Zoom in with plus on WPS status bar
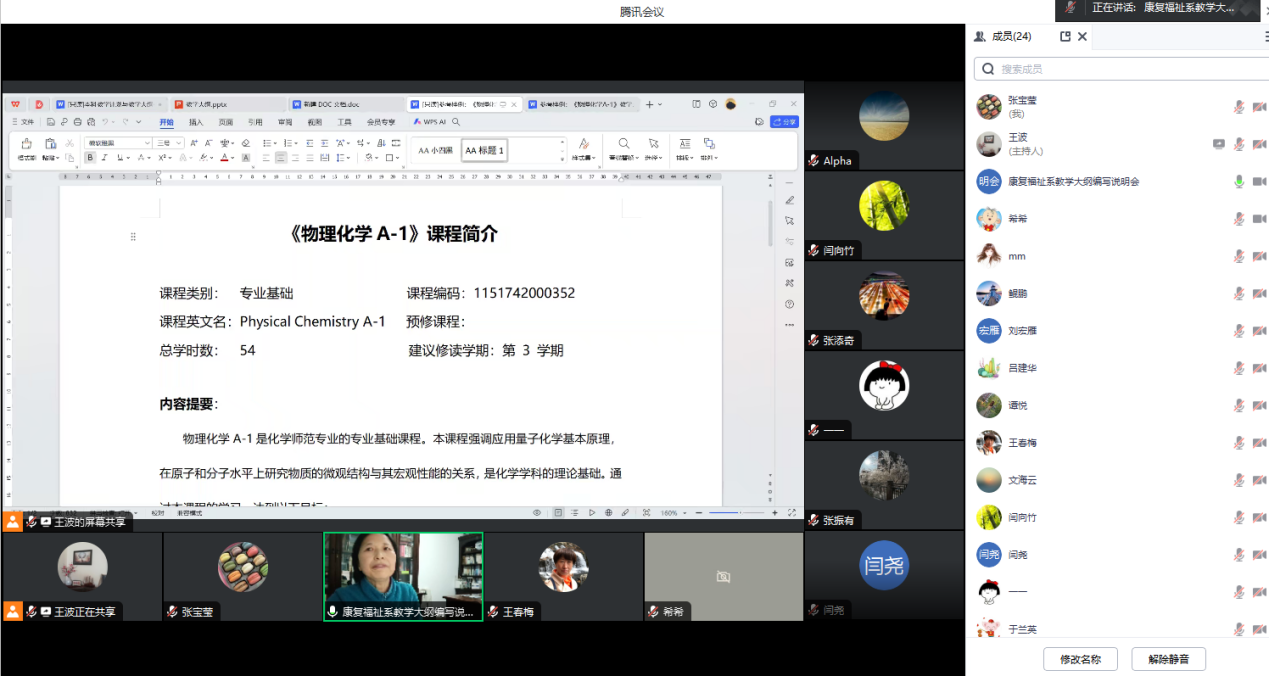Screen dimensions: 1269x676 tap(775, 512)
